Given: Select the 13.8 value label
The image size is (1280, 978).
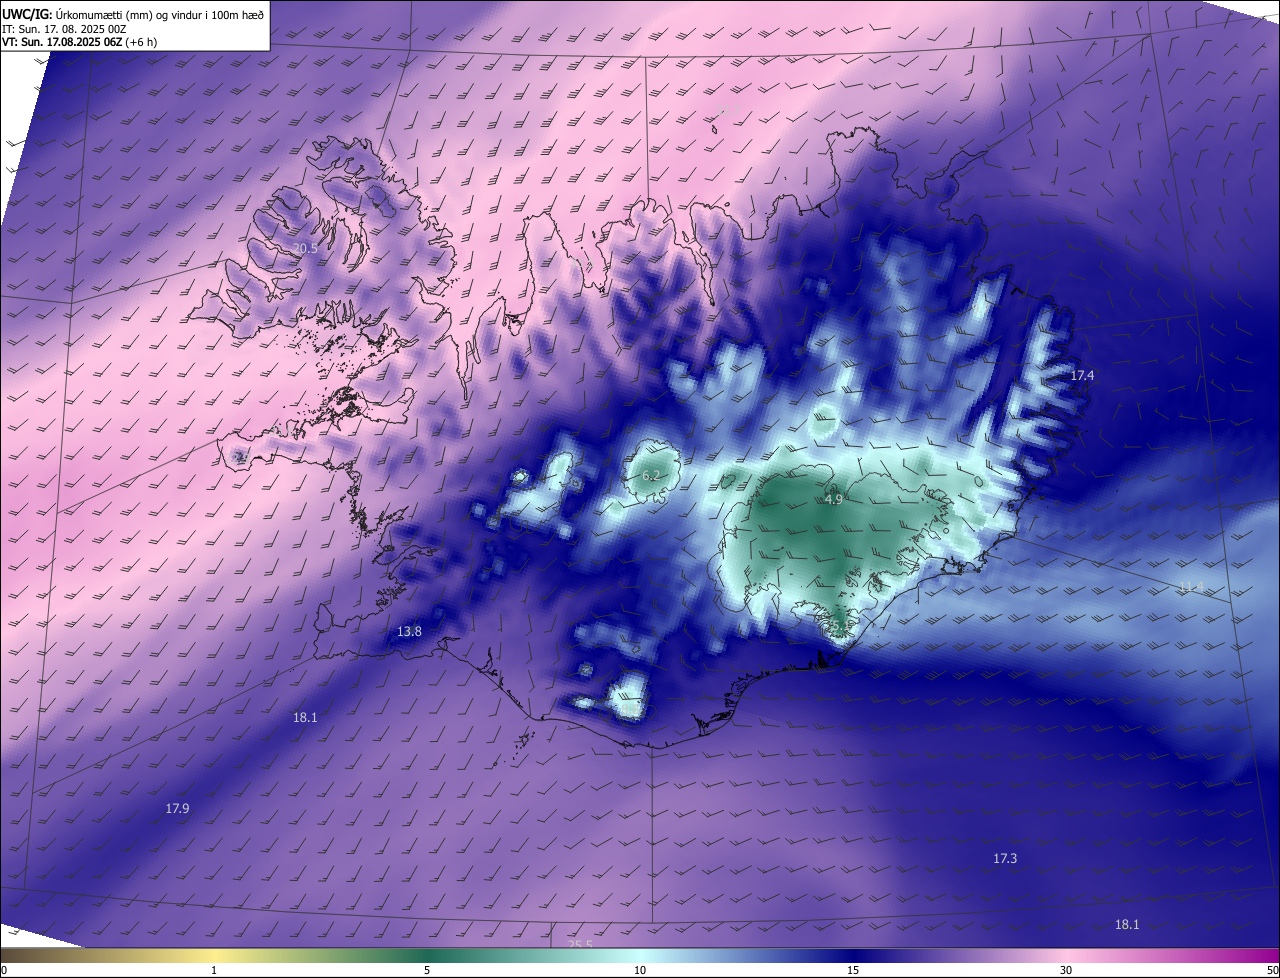Looking at the screenshot, I should tap(409, 631).
